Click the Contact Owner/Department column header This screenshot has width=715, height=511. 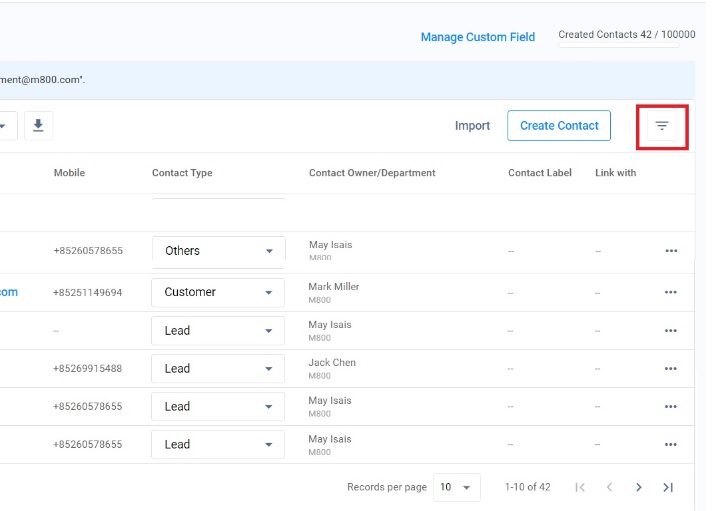click(372, 173)
